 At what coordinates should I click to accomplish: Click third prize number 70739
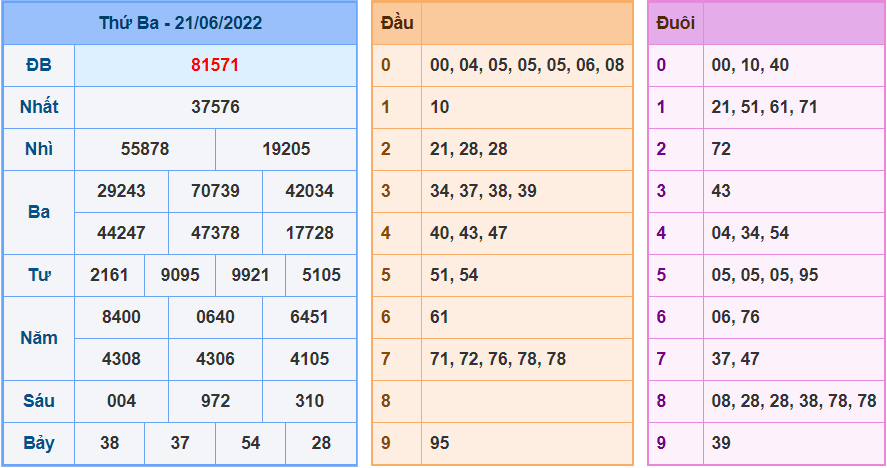[215, 191]
